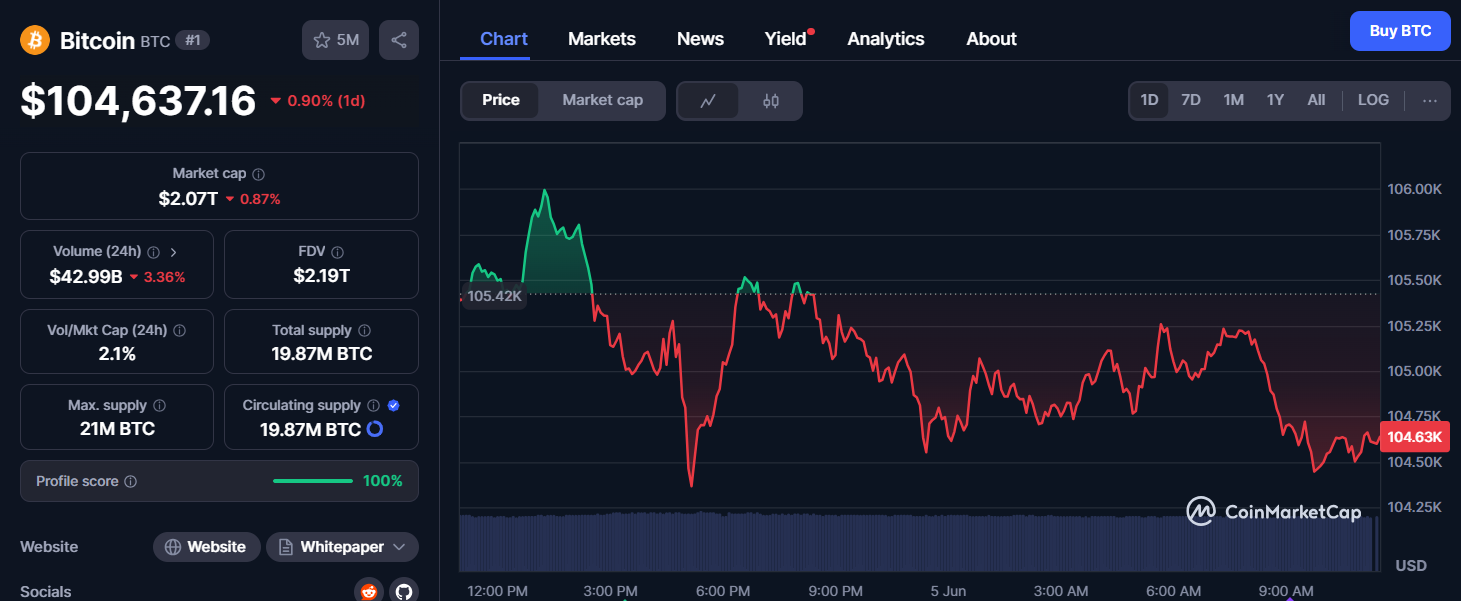1461x601 pixels.
Task: Click the Profile score progress bar
Action: tap(313, 481)
